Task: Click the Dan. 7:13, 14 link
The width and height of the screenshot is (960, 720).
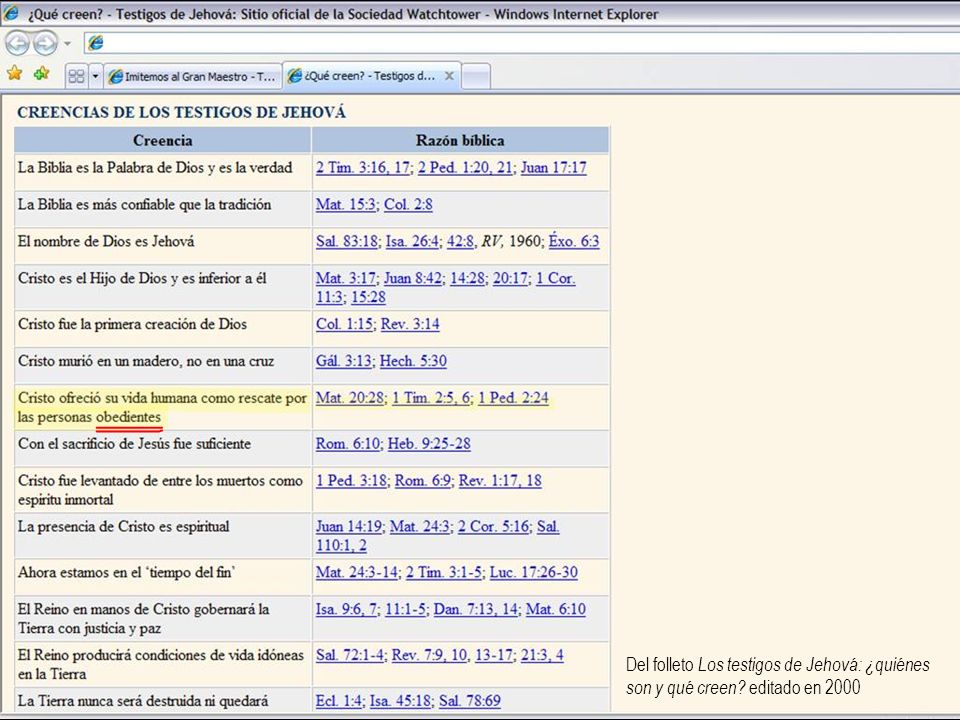Action: [x=476, y=609]
